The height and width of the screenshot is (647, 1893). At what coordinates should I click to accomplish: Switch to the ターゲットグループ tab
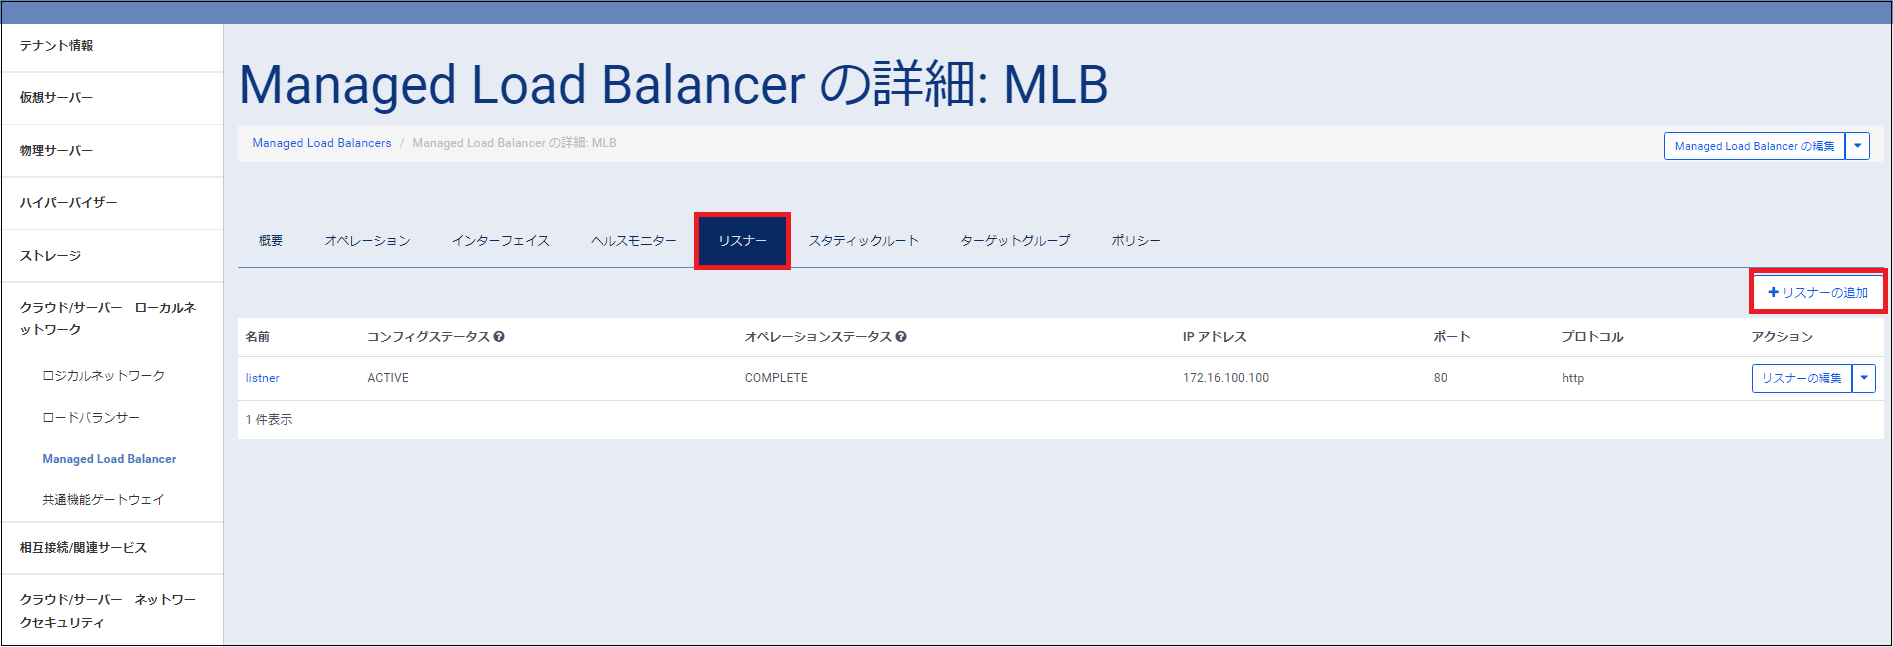pos(1015,241)
